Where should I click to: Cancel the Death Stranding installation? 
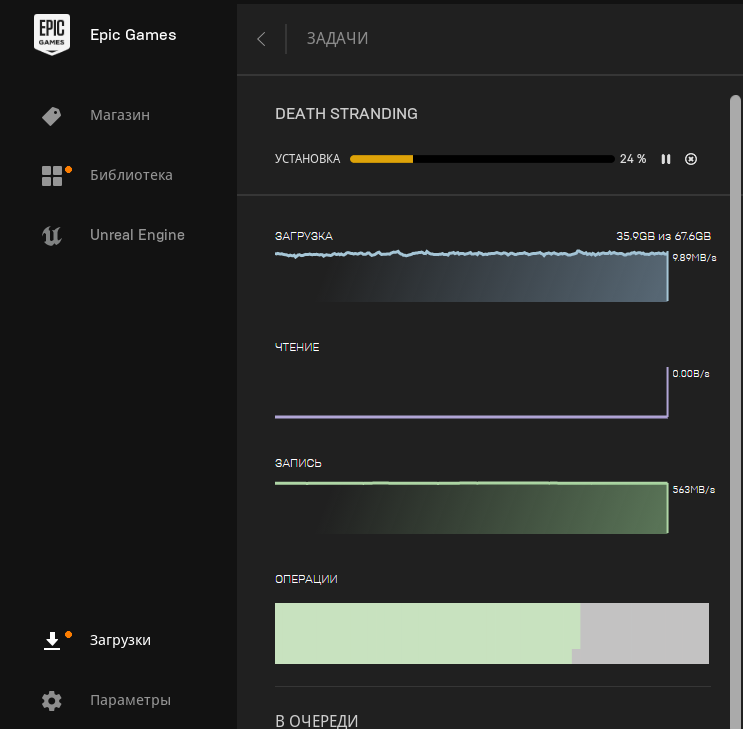[x=691, y=159]
